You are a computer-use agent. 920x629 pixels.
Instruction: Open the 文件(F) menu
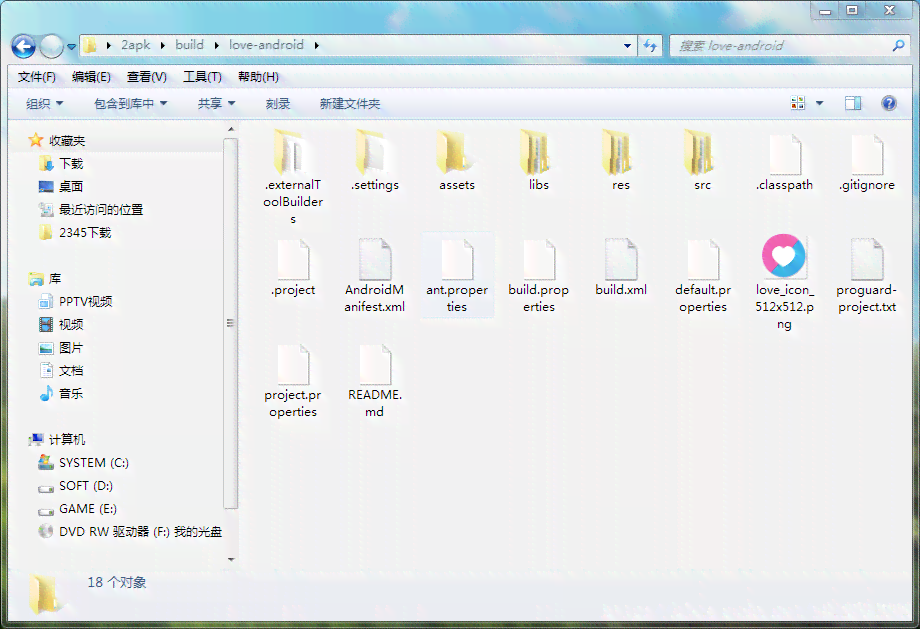36,77
